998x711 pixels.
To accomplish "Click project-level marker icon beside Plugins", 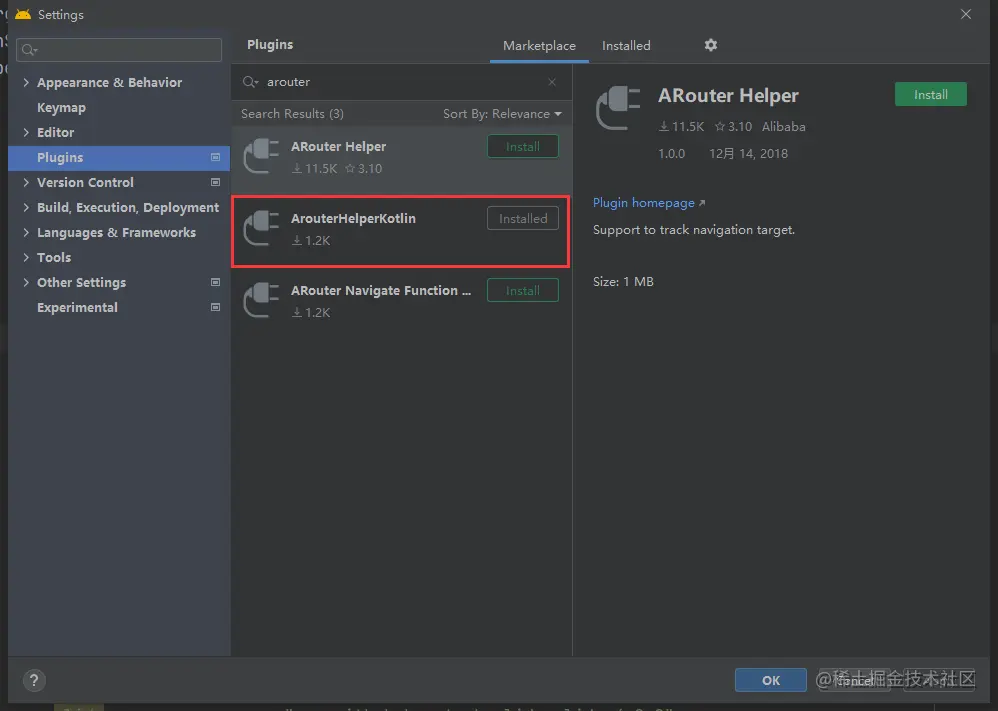I will (215, 157).
